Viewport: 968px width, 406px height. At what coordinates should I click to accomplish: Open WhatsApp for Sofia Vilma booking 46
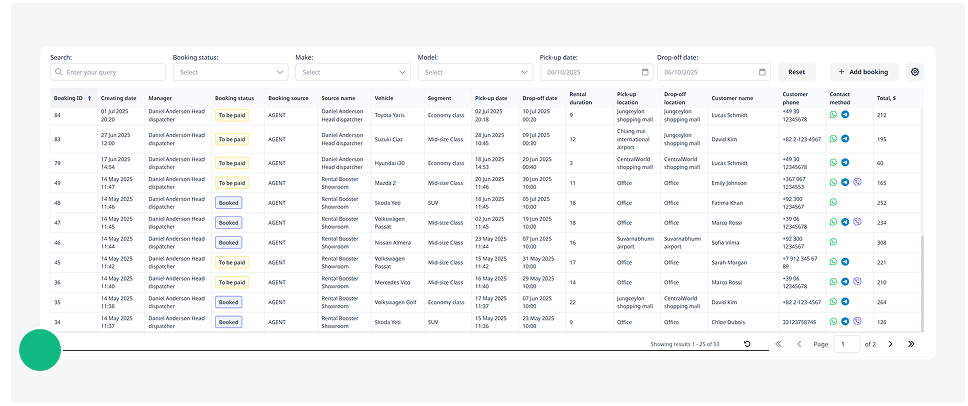(833, 242)
